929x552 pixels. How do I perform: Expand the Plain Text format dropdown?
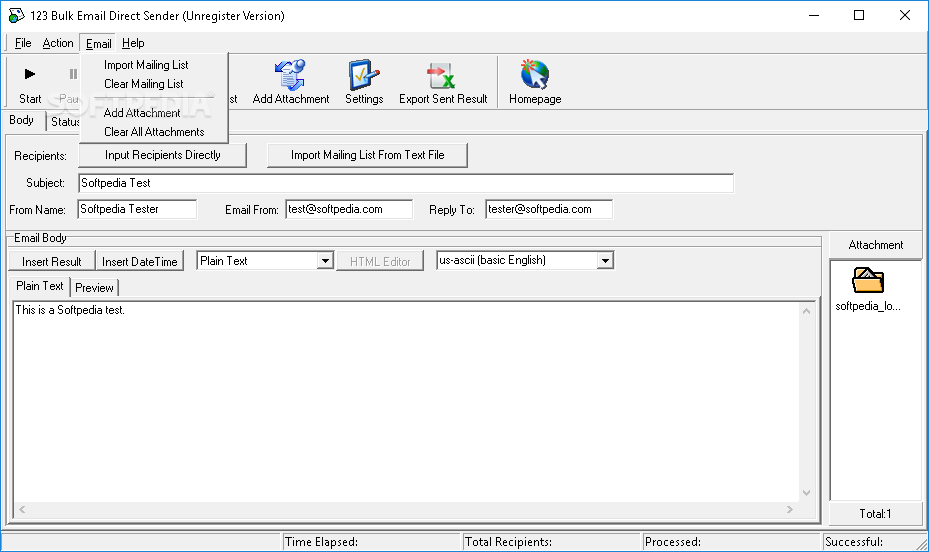coord(325,261)
